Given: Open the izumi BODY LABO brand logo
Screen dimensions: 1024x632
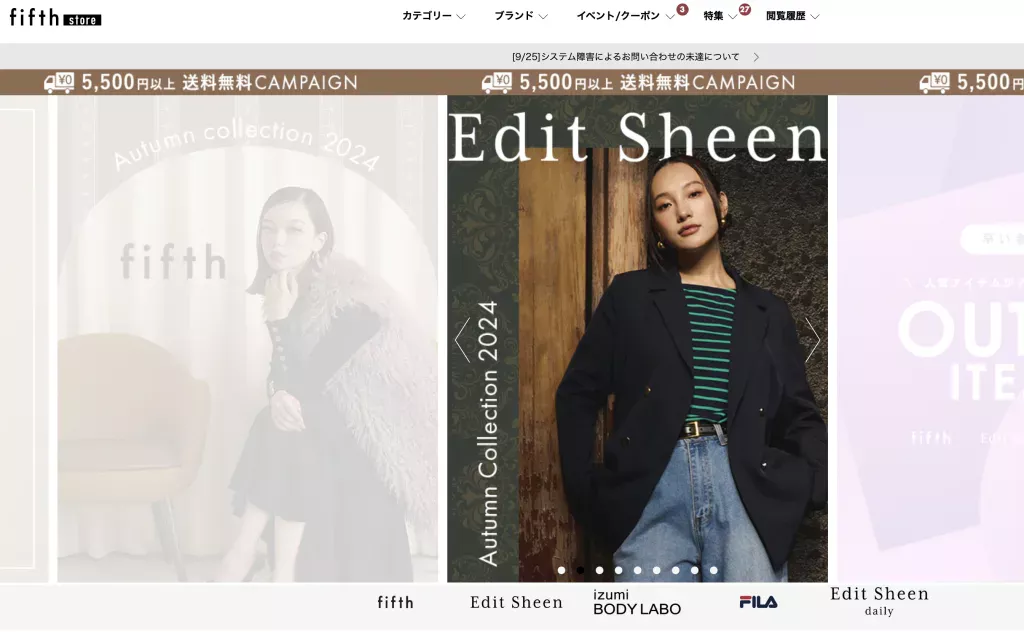Looking at the screenshot, I should 637,602.
